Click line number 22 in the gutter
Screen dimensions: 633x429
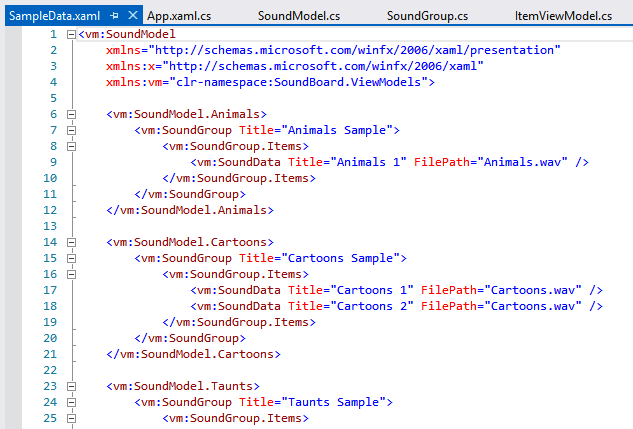[x=50, y=370]
